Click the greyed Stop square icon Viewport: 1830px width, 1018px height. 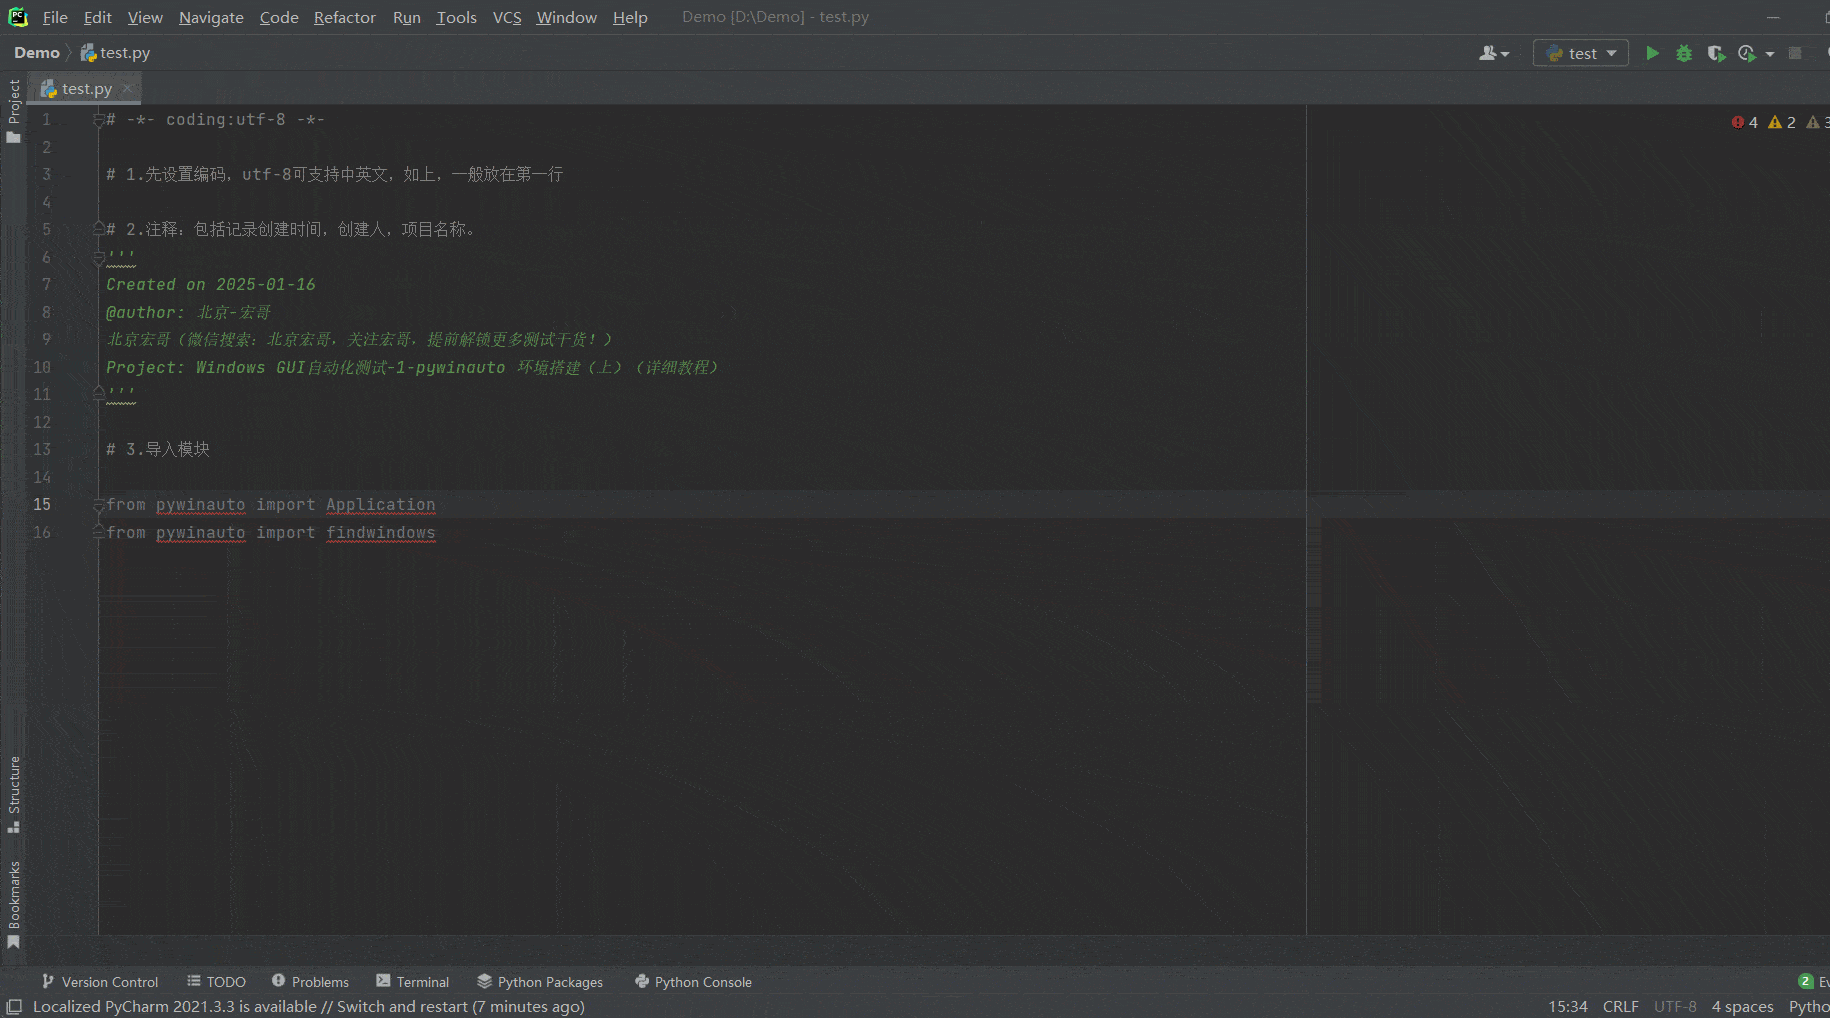pos(1795,53)
